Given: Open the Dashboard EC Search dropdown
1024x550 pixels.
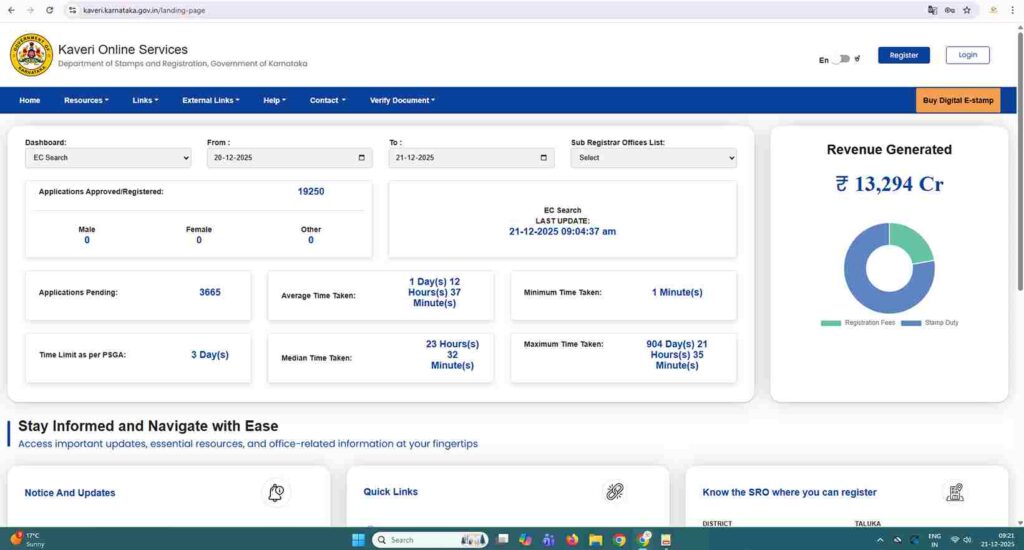Looking at the screenshot, I should [x=107, y=158].
